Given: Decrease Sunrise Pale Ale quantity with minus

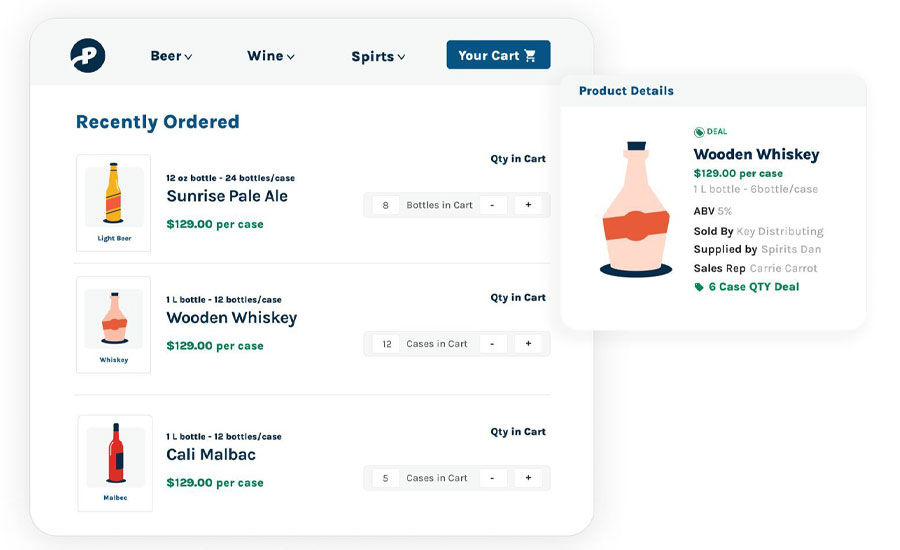Looking at the screenshot, I should tap(493, 205).
